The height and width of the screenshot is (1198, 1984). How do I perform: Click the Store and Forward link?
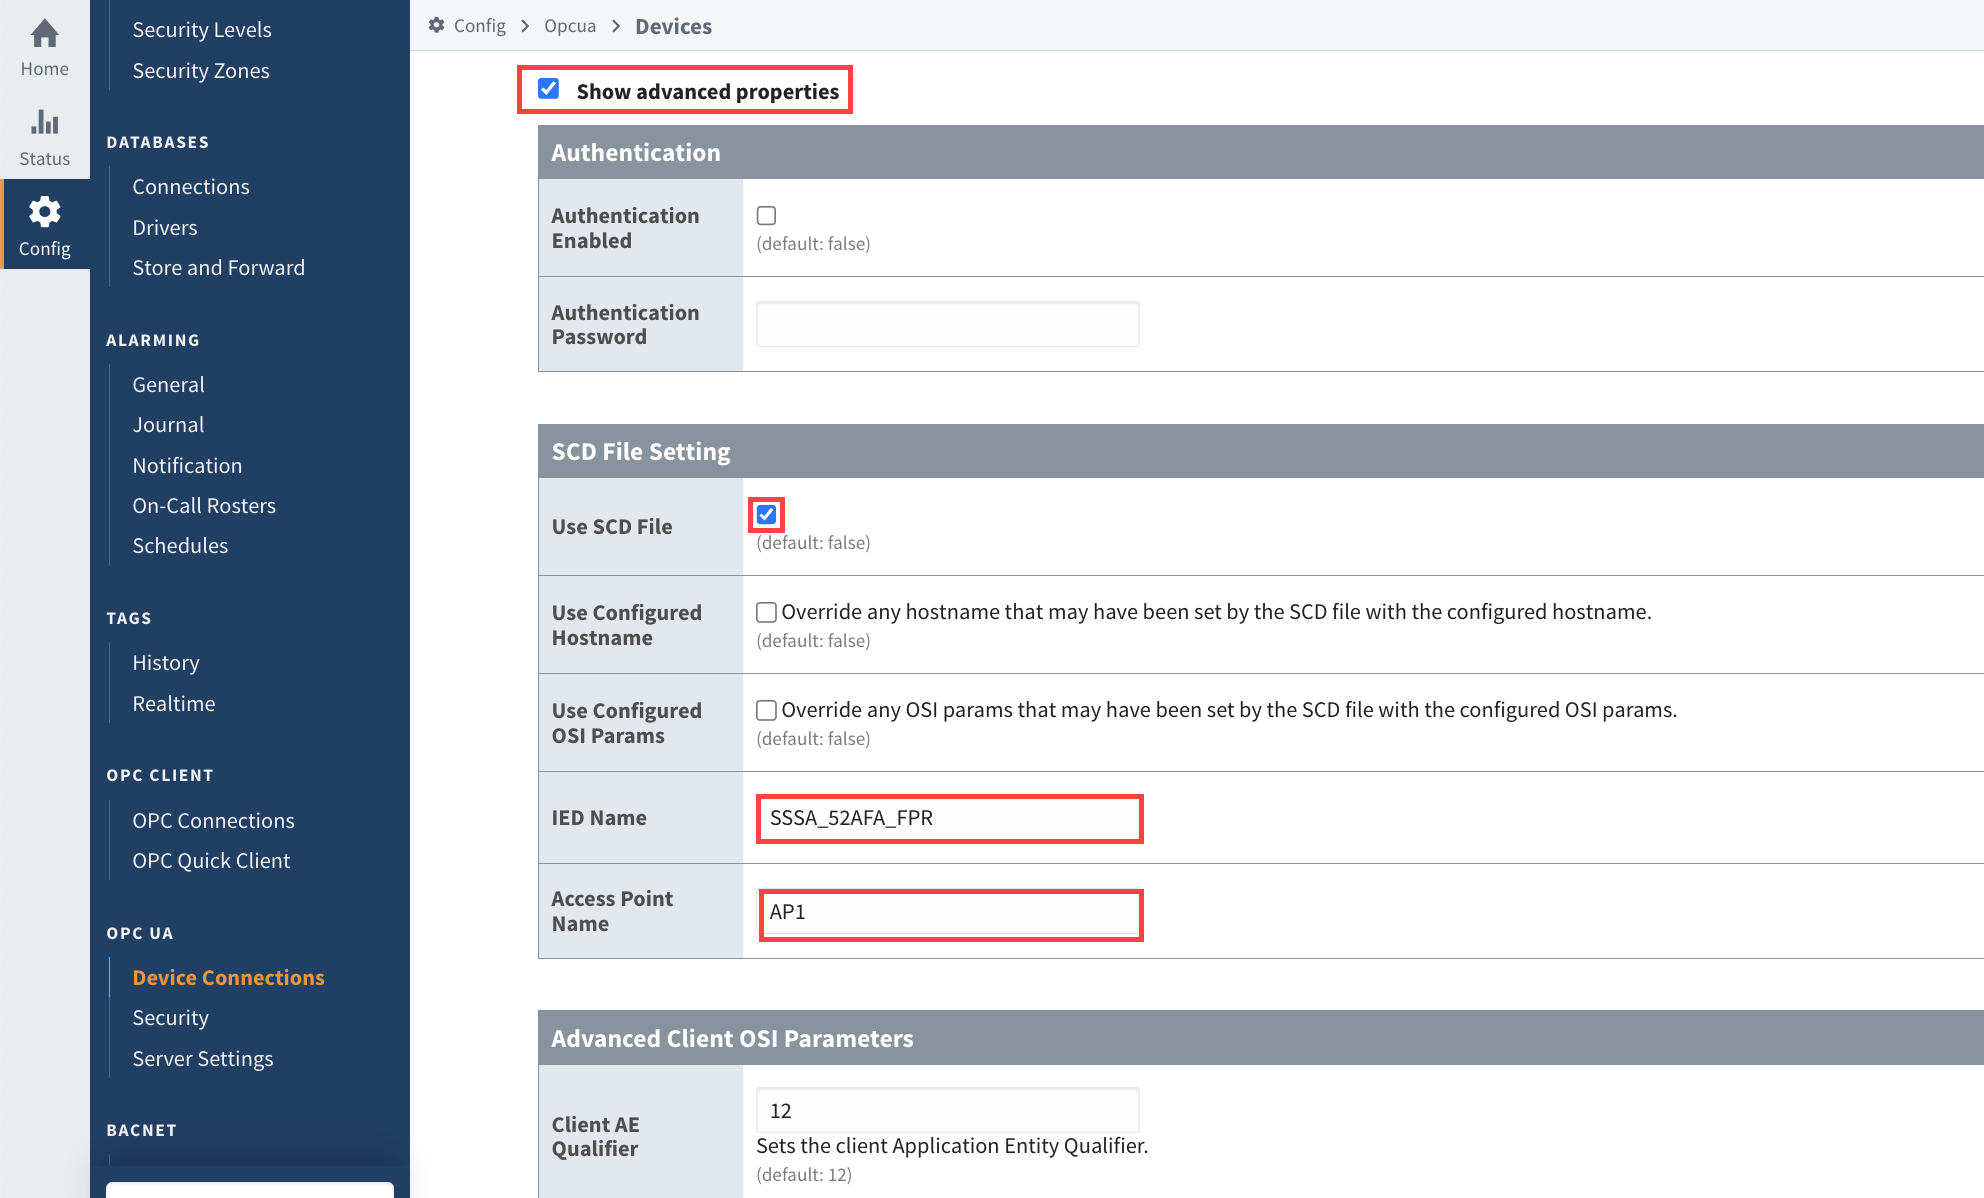click(x=218, y=267)
